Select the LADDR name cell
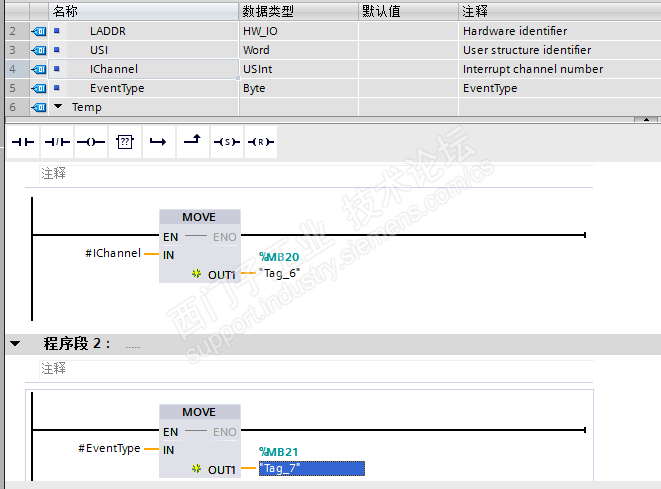The width and height of the screenshot is (661, 489). tap(143, 31)
